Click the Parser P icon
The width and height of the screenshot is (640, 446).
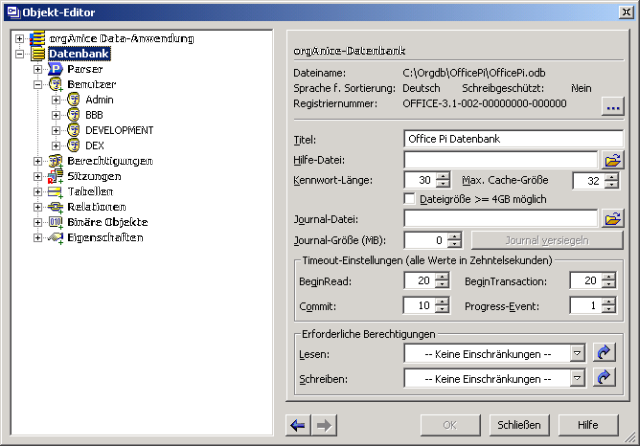[x=55, y=69]
